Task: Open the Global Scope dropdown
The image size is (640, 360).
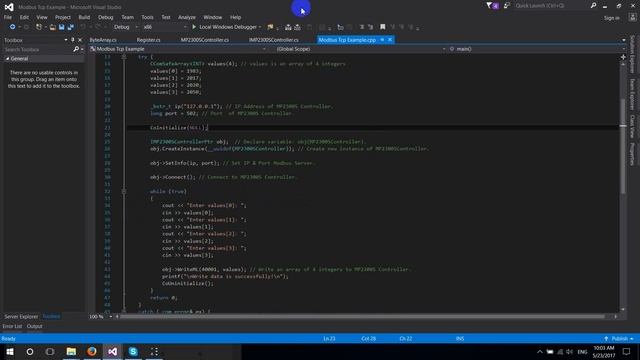Action: [x=361, y=49]
